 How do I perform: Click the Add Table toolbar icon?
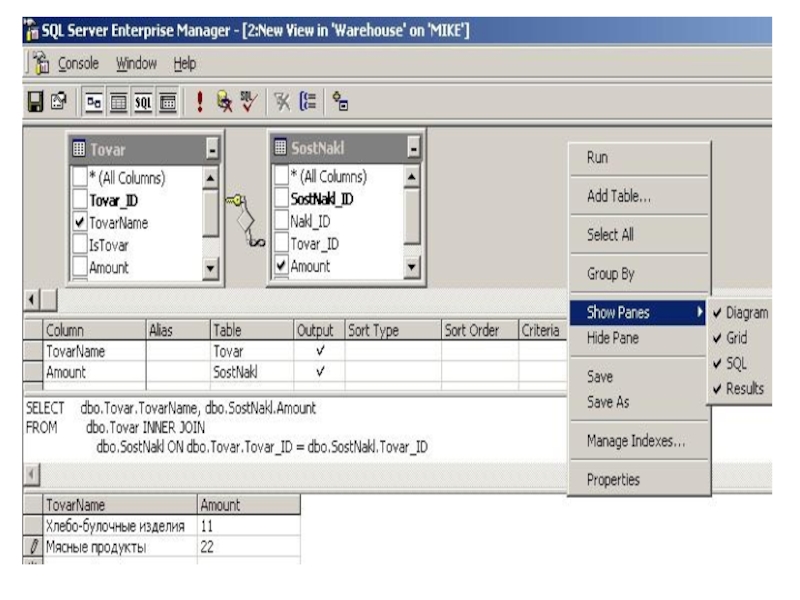pos(342,100)
